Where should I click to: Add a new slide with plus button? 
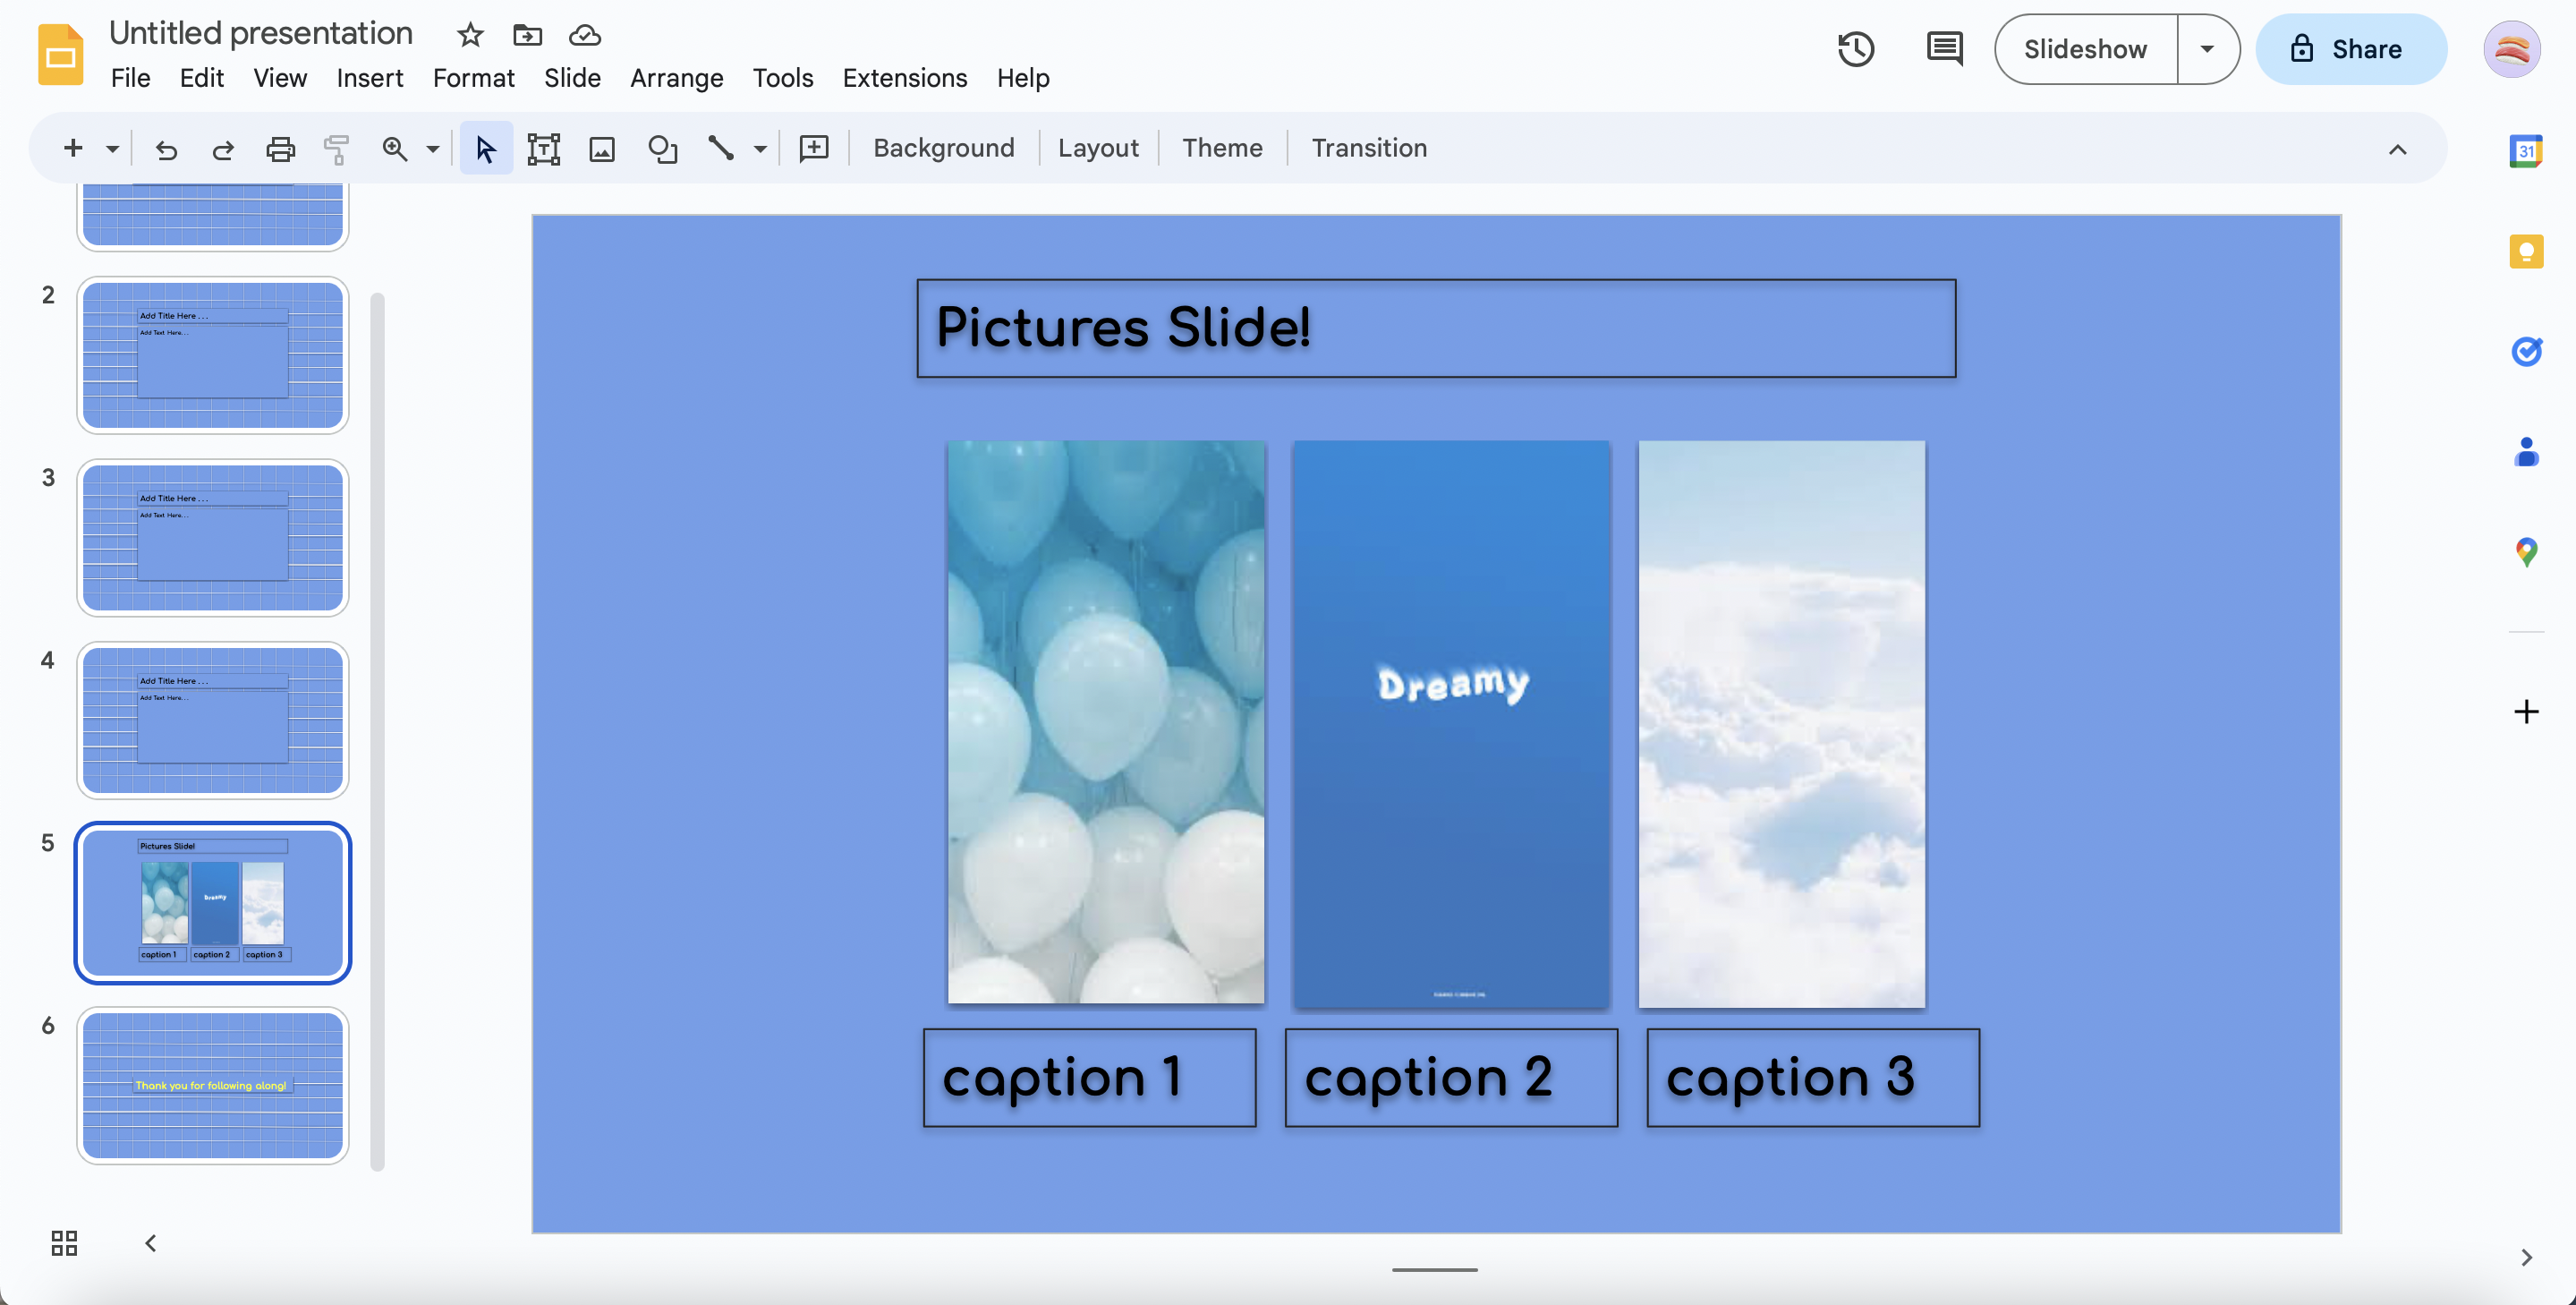(73, 148)
